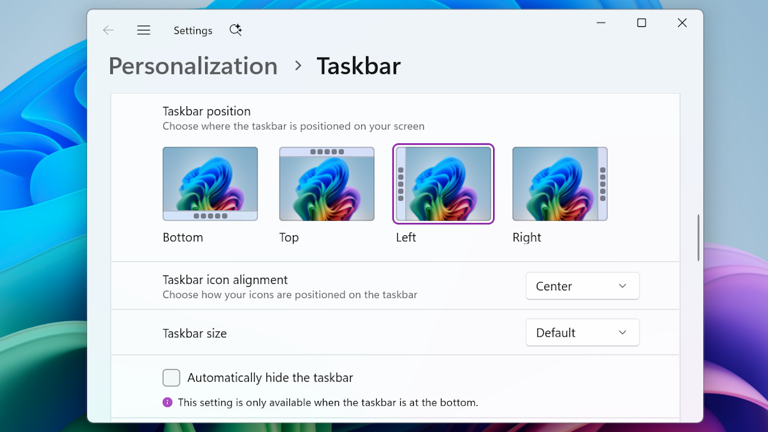Click the vertical scrollbar thumb
The image size is (768, 432).
click(x=698, y=238)
